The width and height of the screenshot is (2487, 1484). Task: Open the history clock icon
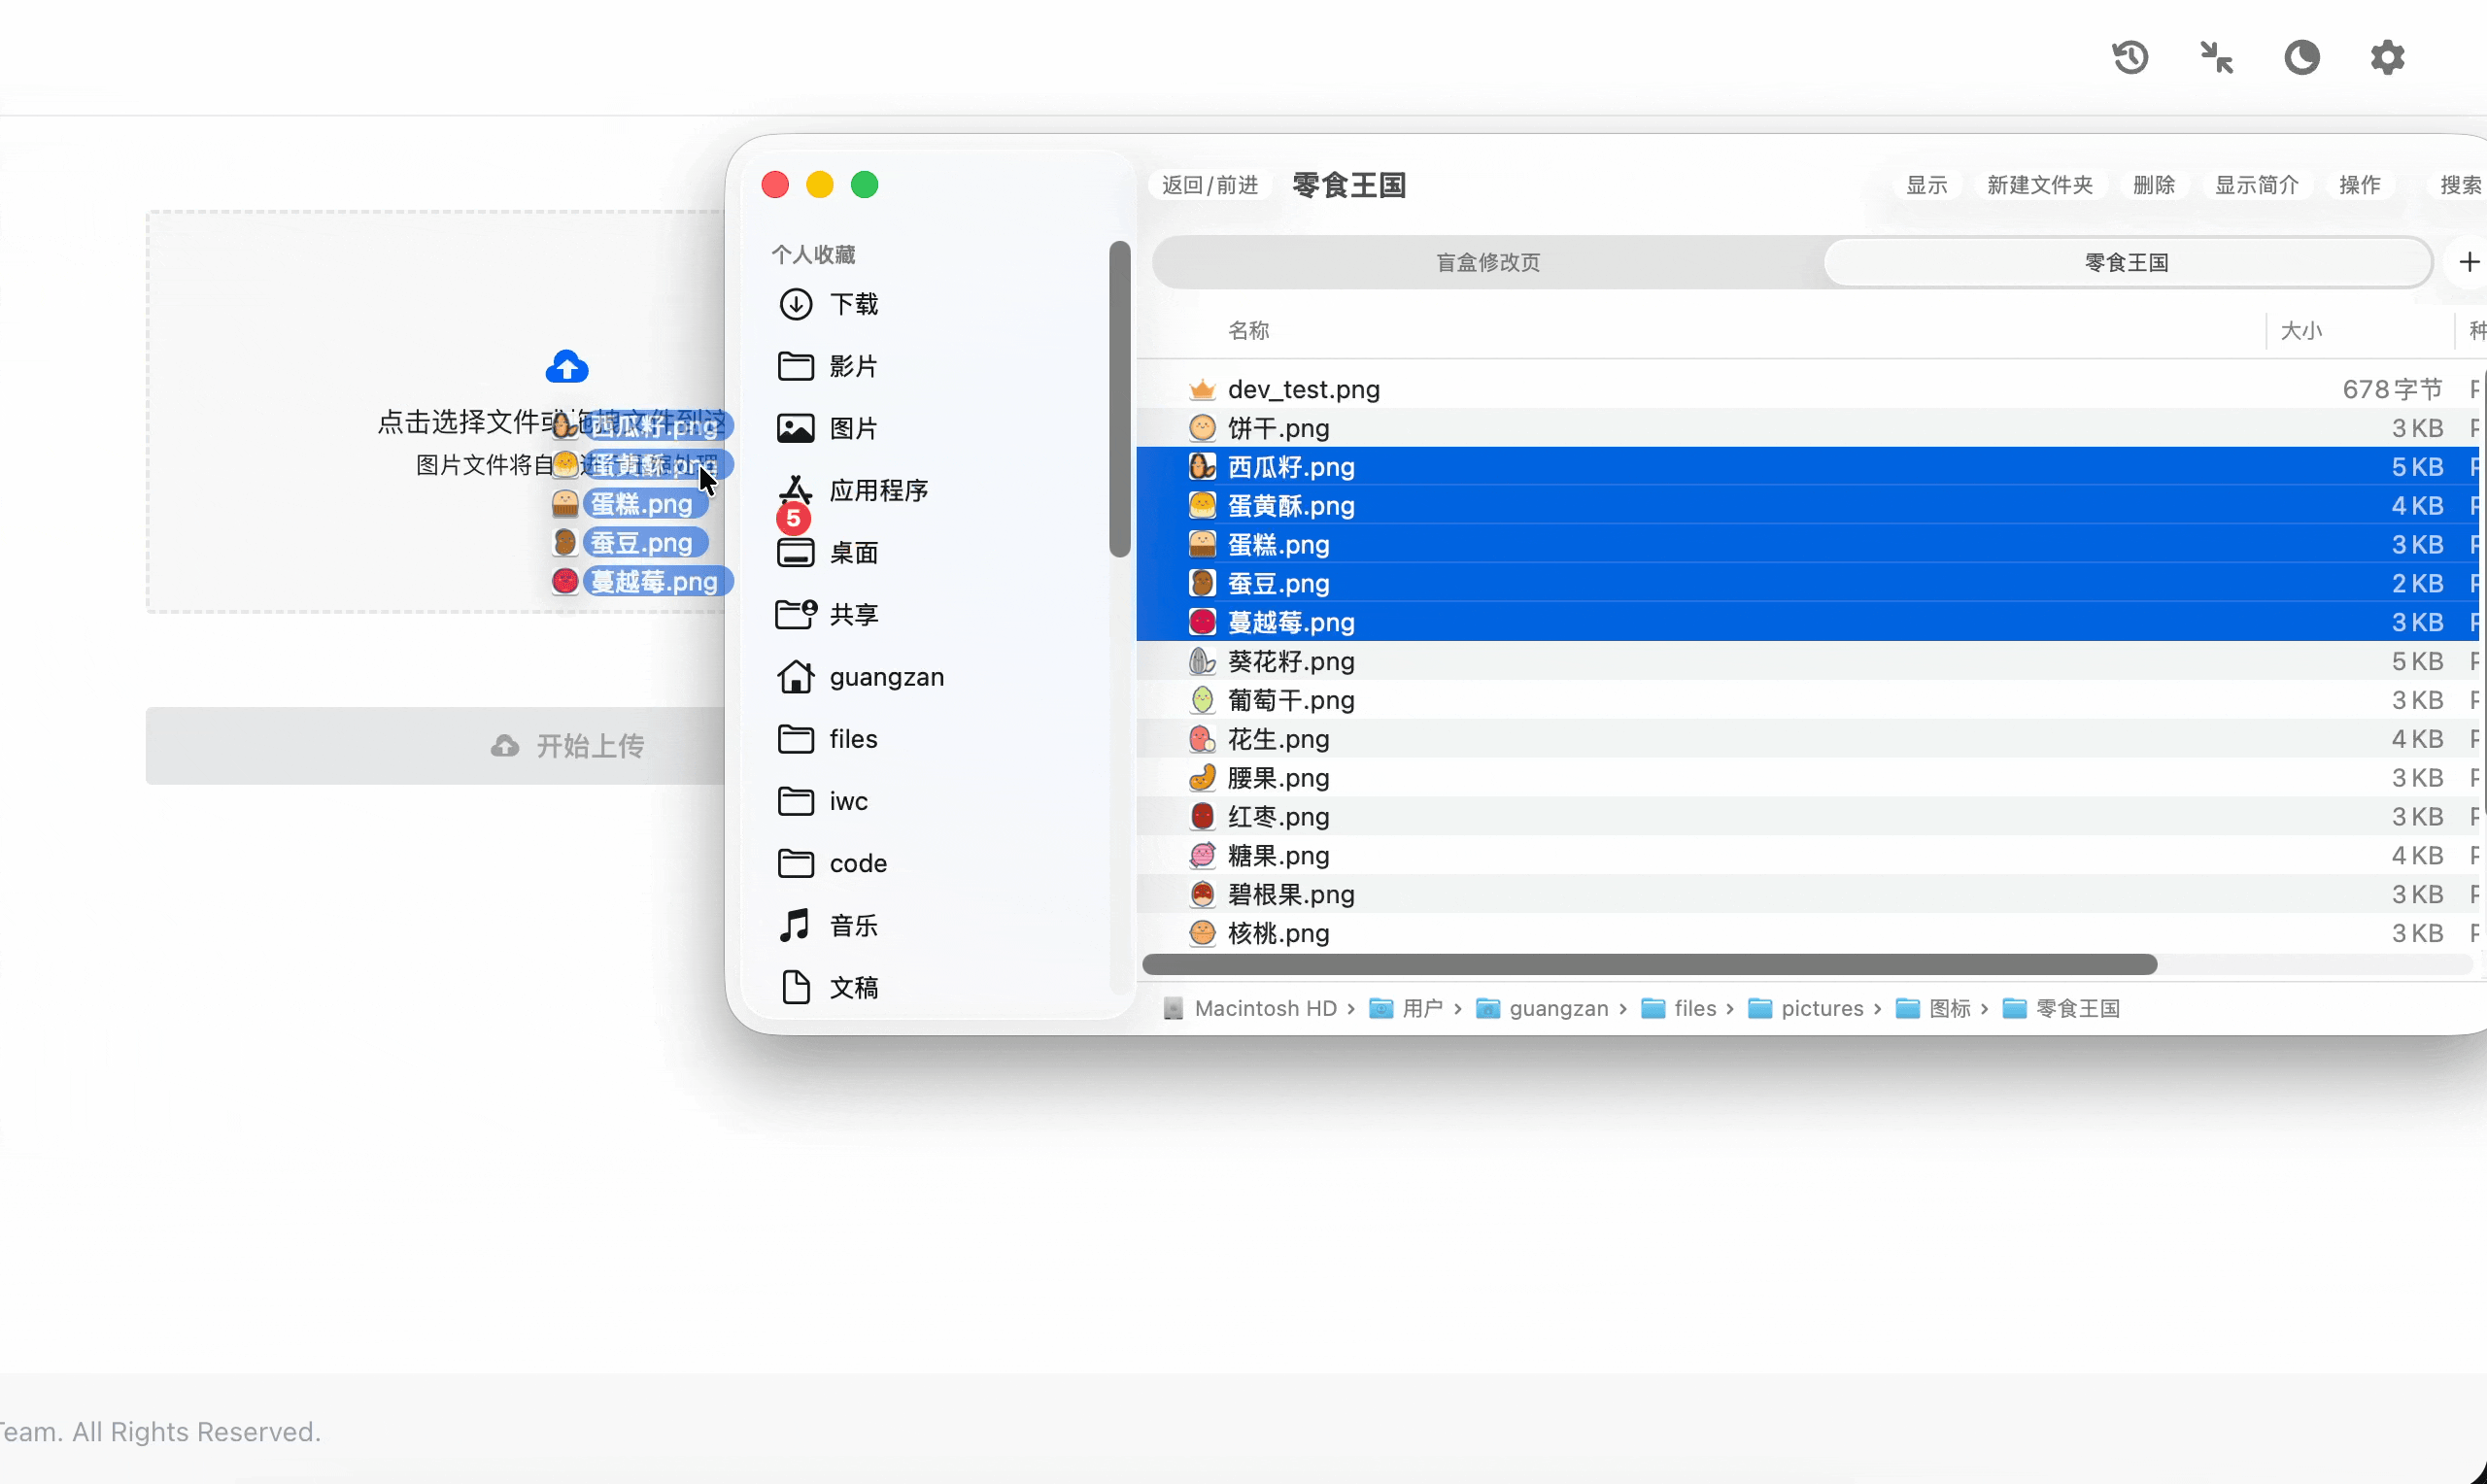point(2130,57)
